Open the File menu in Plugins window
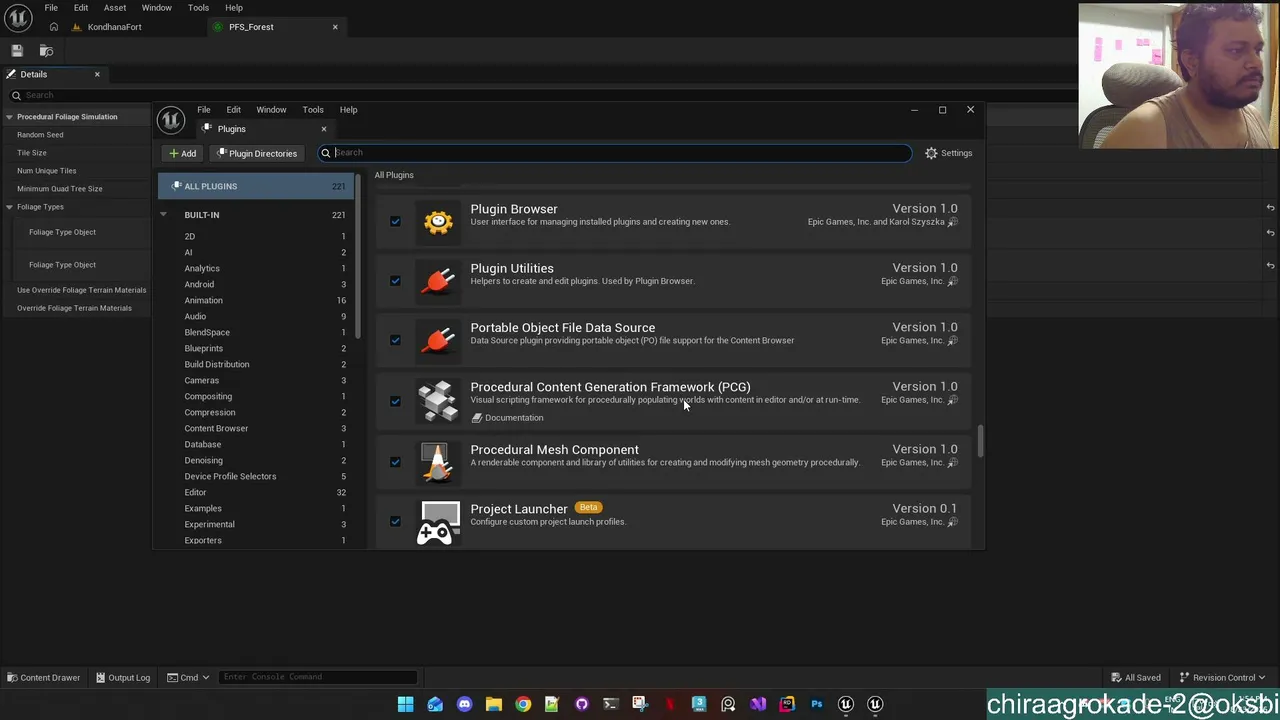The height and width of the screenshot is (720, 1280). click(203, 110)
